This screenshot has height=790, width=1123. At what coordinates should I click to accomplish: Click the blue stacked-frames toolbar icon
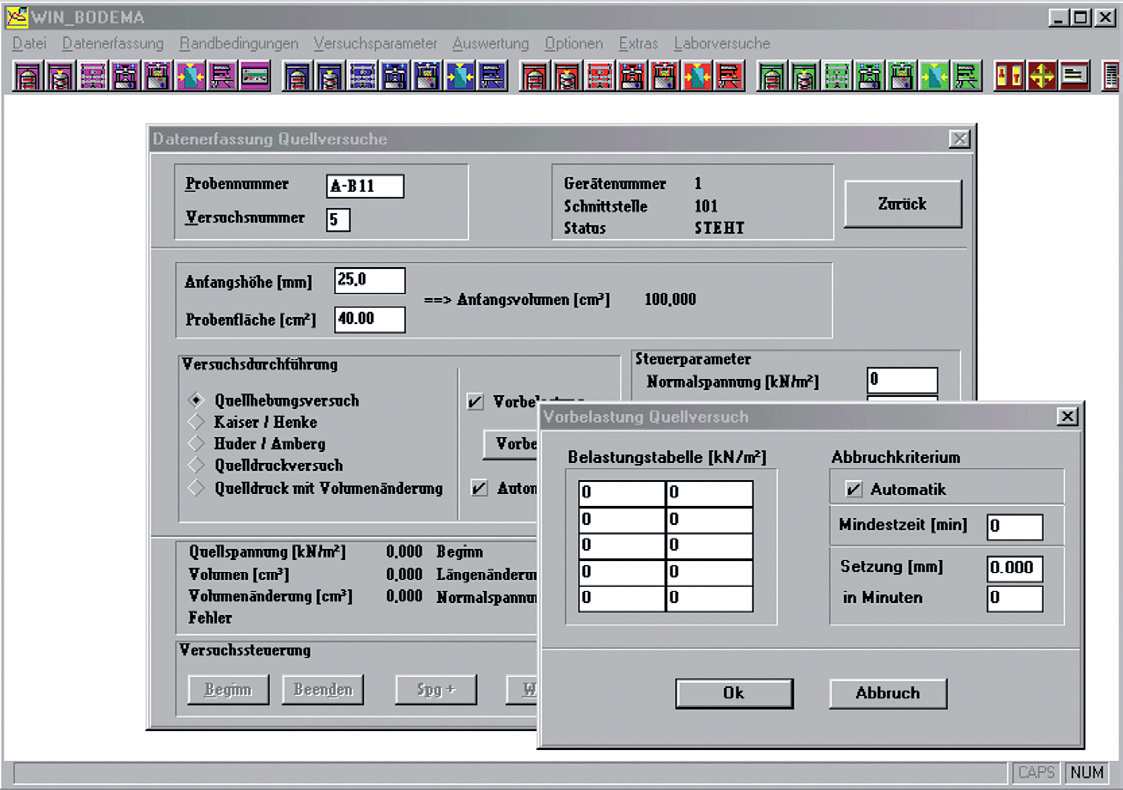tap(362, 76)
